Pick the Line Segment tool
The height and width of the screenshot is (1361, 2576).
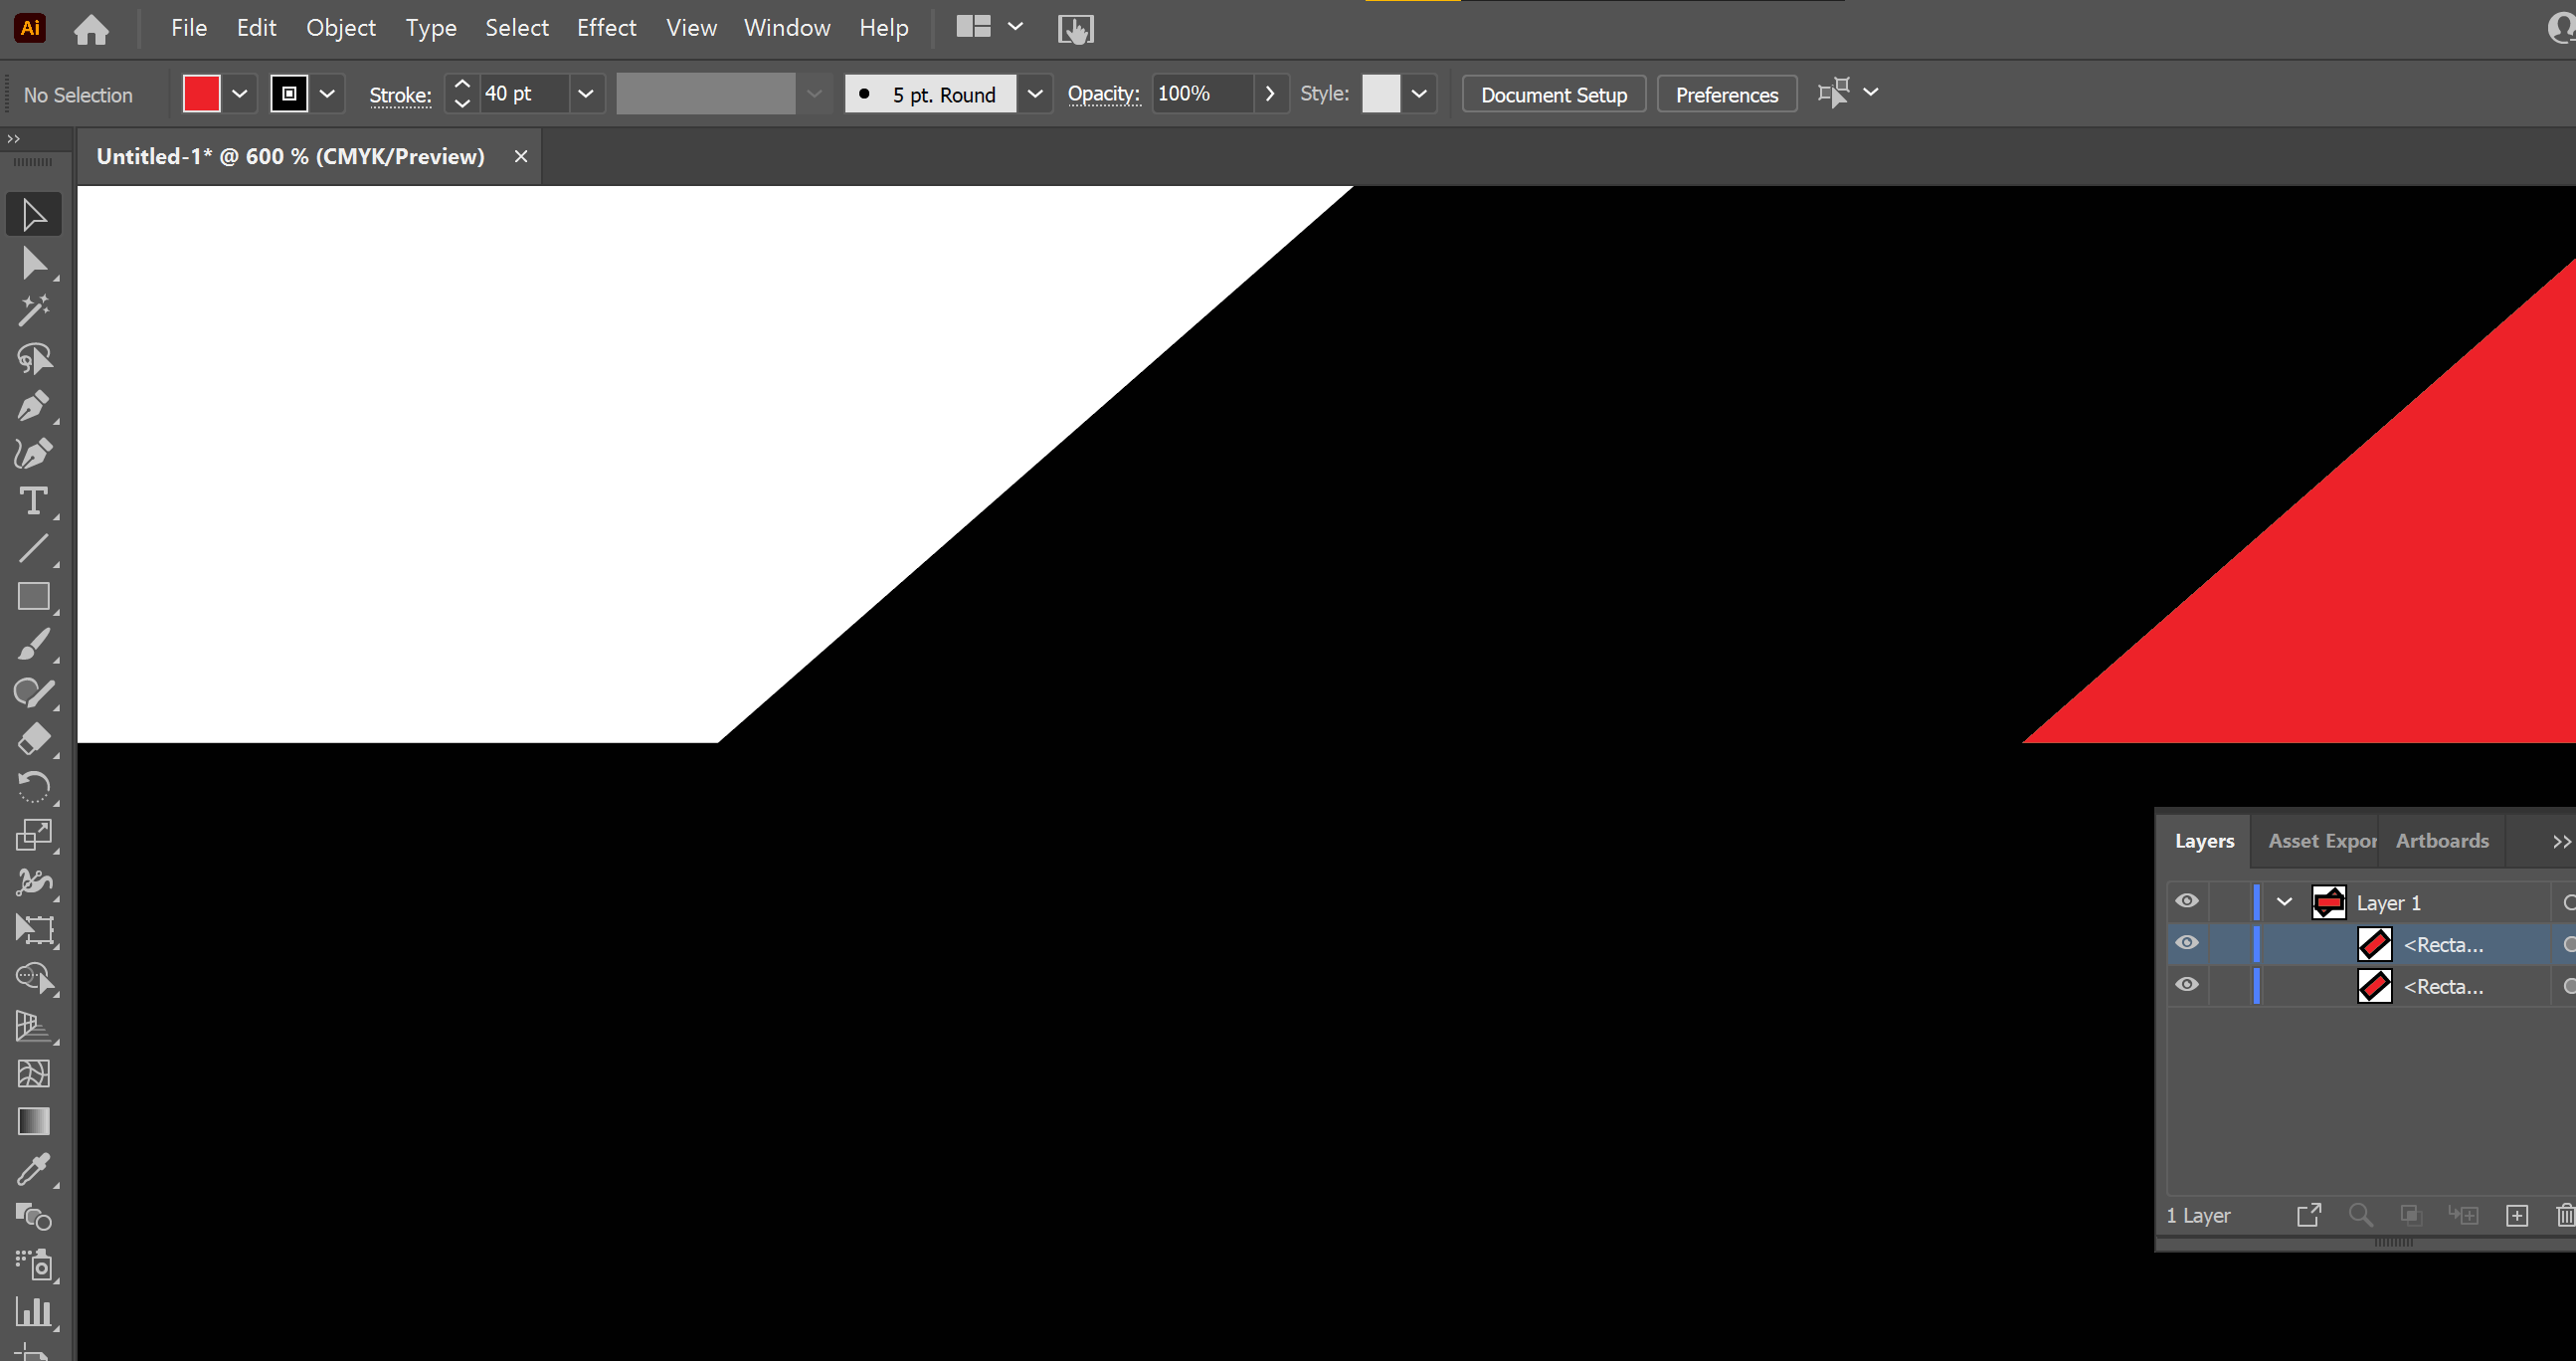coord(33,549)
